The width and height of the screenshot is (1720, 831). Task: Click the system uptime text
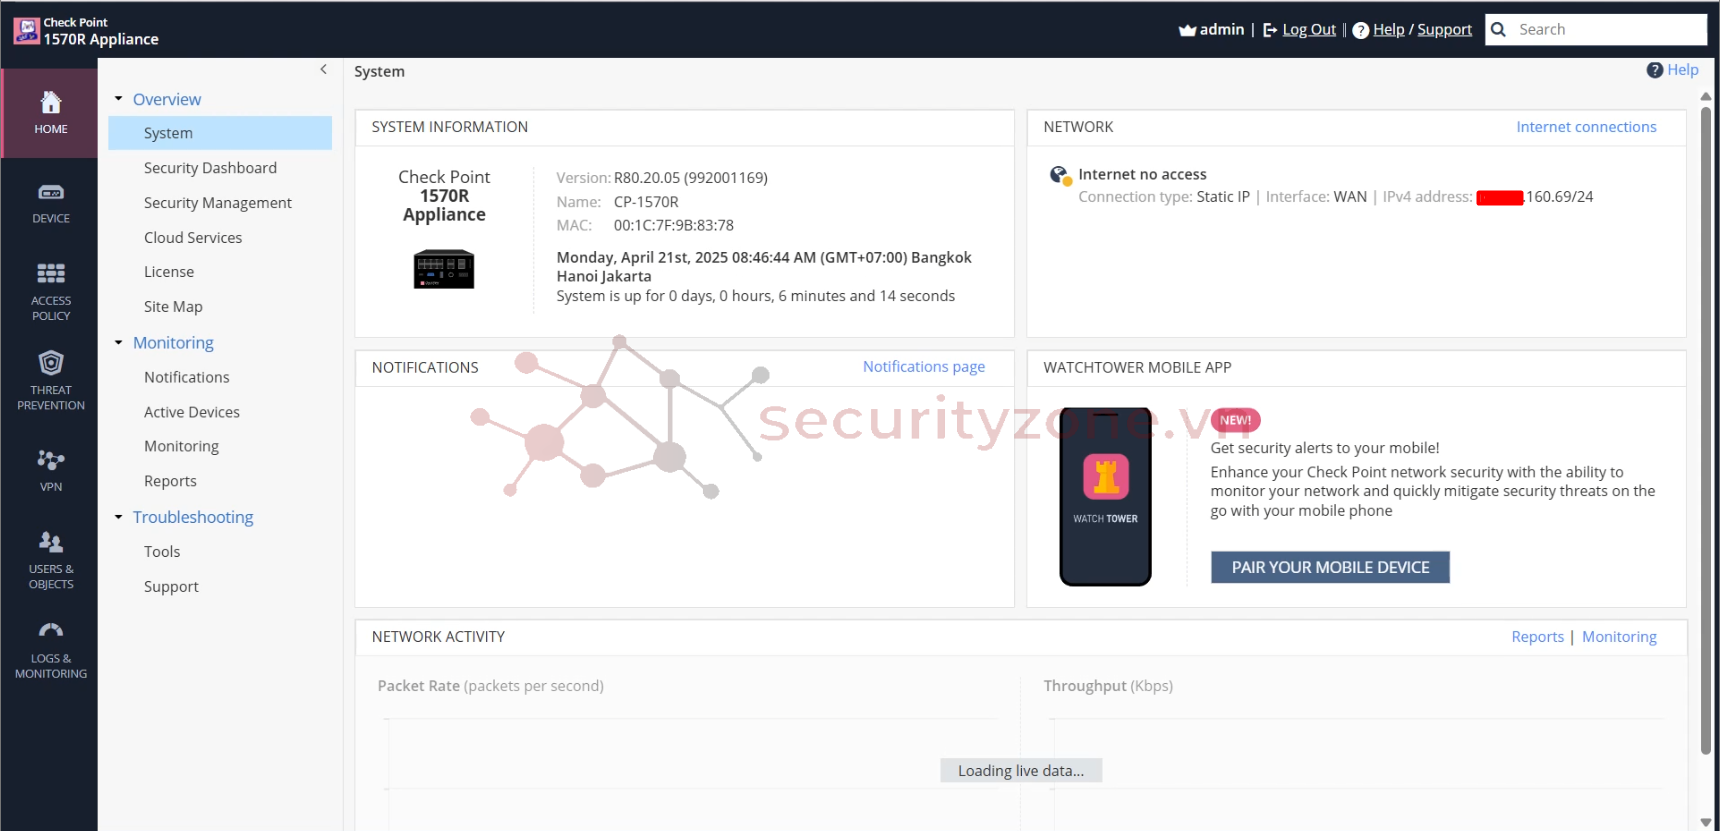point(756,296)
